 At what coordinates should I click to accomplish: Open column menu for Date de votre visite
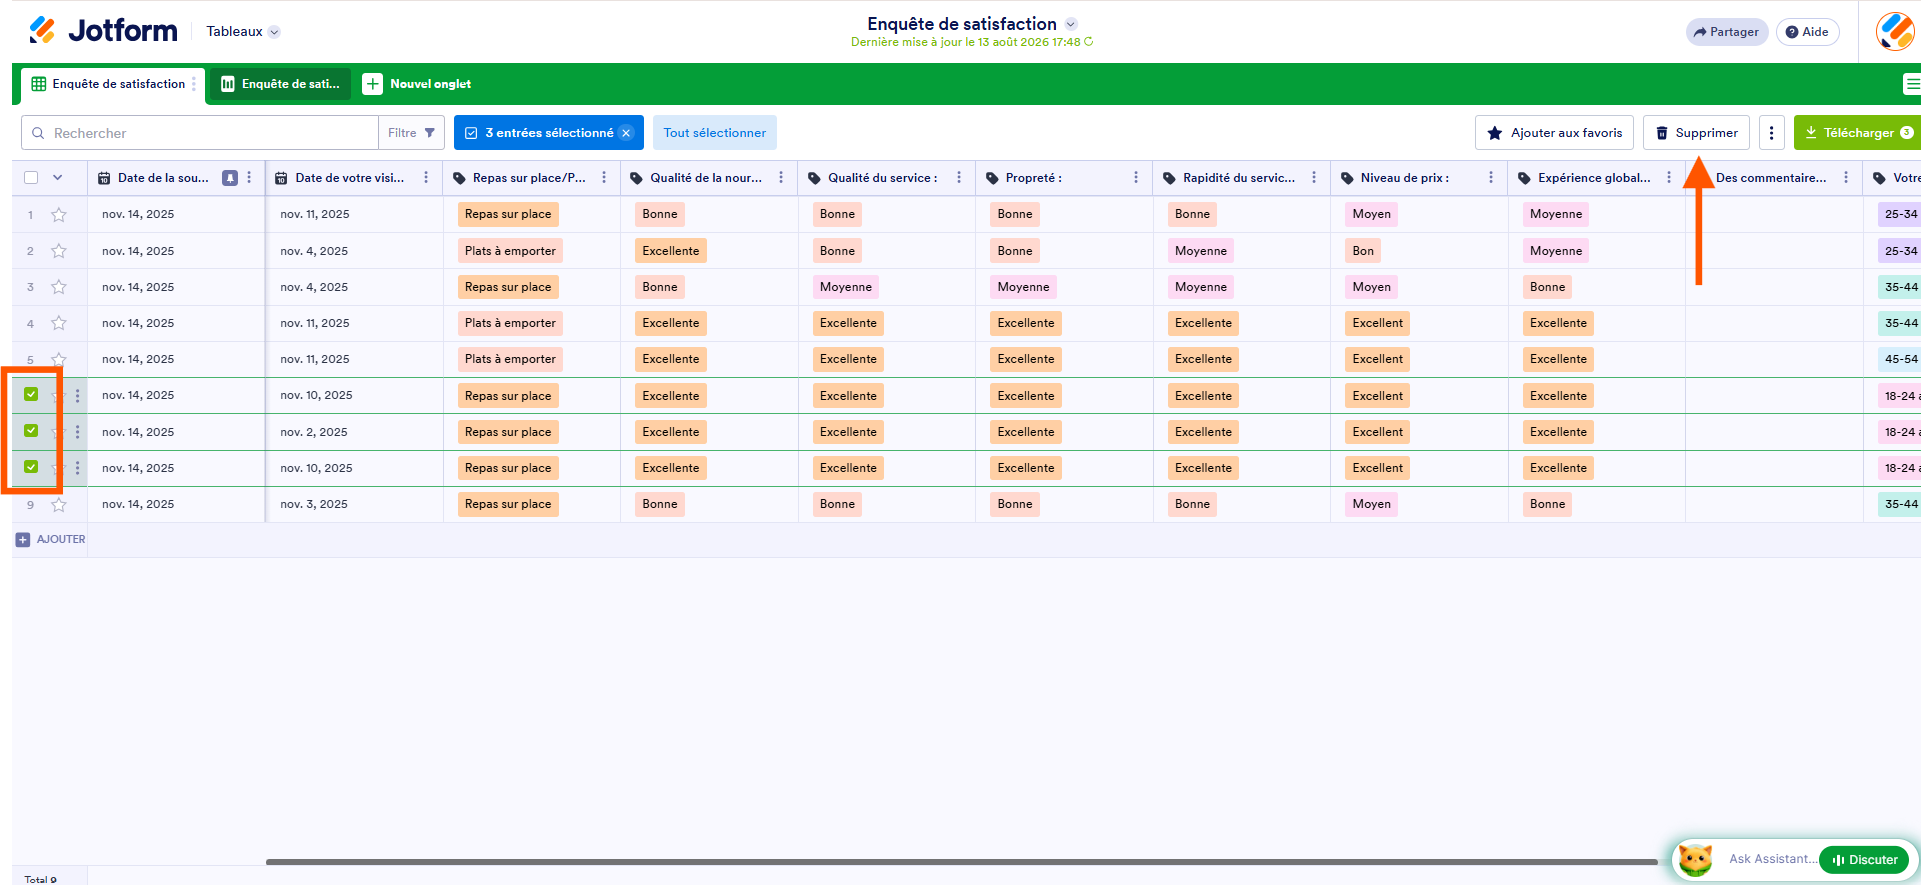(426, 178)
